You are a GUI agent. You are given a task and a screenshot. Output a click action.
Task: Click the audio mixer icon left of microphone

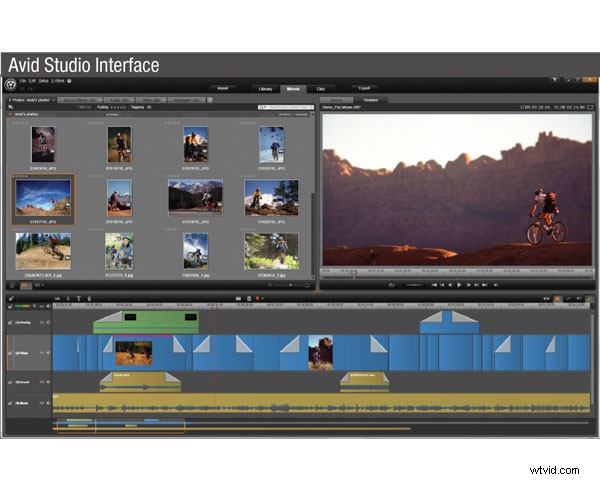point(57,299)
